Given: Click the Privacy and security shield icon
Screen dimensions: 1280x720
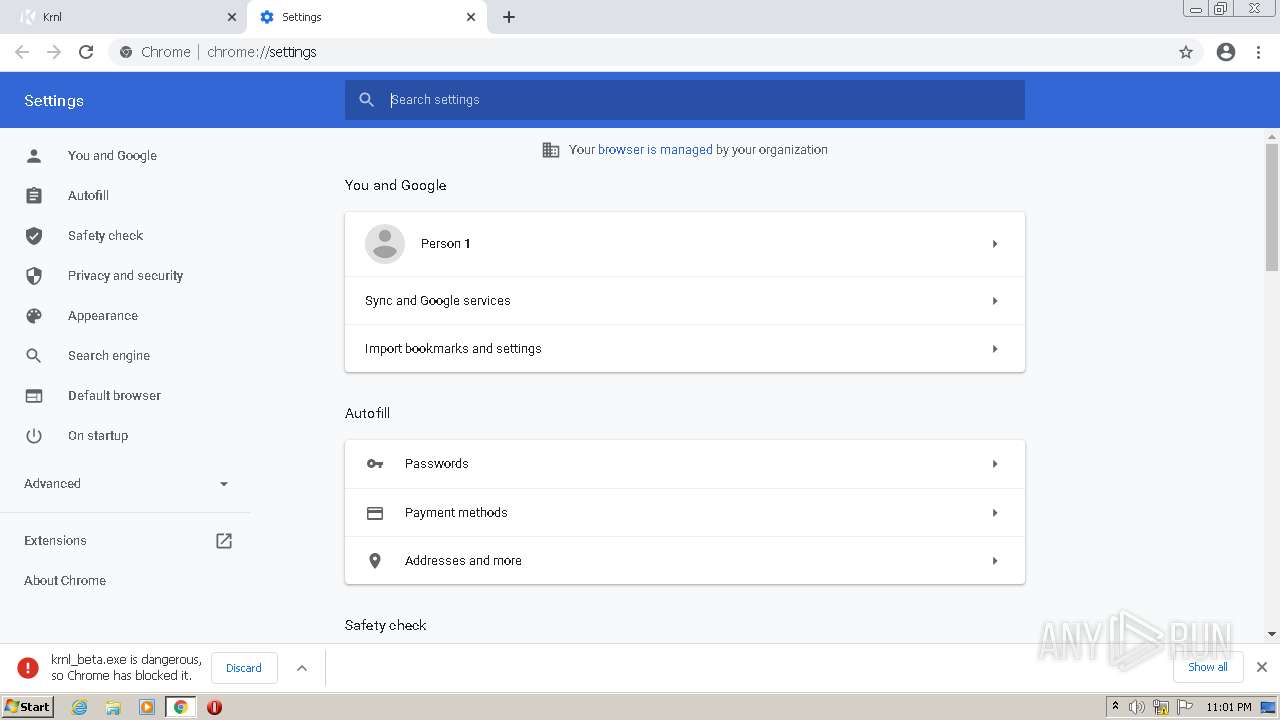Looking at the screenshot, I should pyautogui.click(x=34, y=276).
